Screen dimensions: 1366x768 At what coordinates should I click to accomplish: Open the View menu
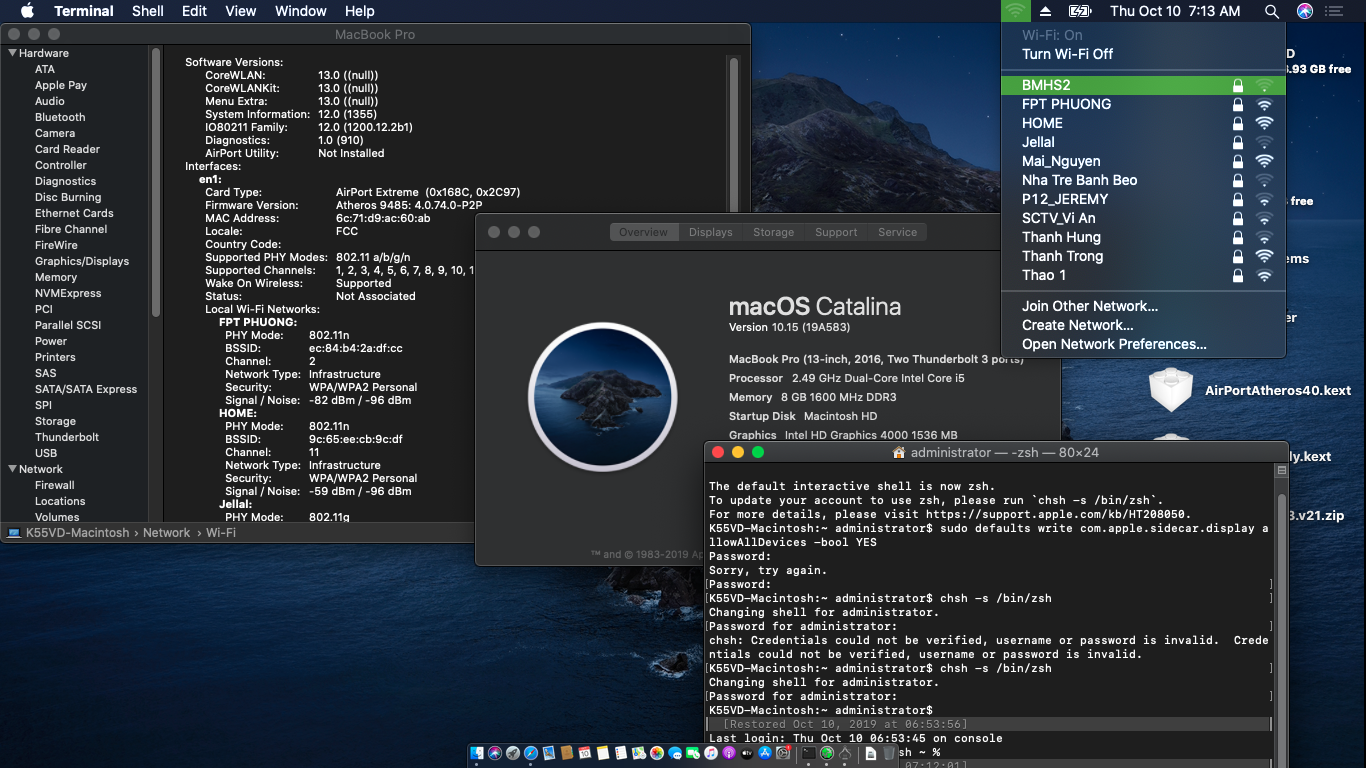pyautogui.click(x=240, y=11)
